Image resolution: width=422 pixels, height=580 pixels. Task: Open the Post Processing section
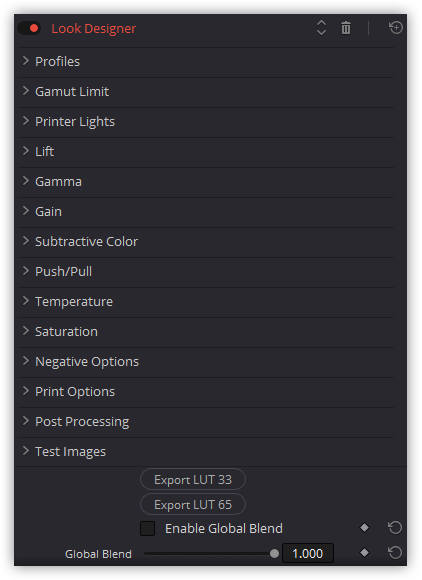pyautogui.click(x=206, y=422)
